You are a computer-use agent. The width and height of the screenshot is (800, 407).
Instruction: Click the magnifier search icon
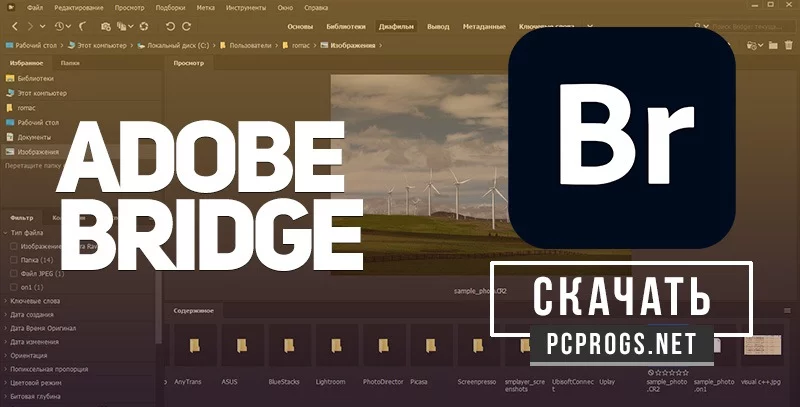point(698,26)
